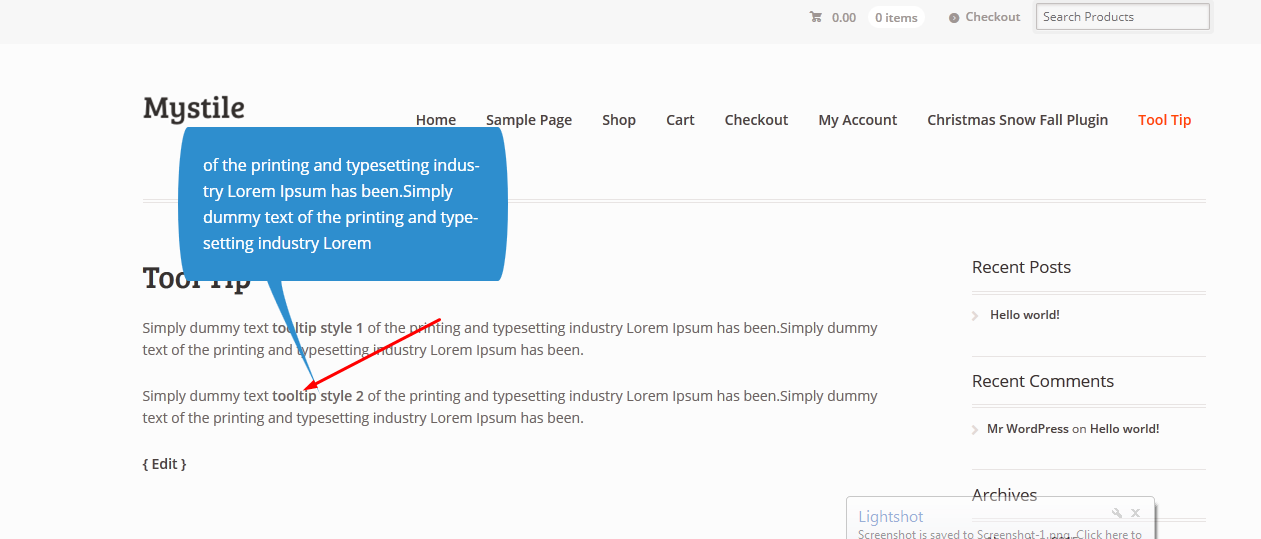Click the Recent Comments heading
The height and width of the screenshot is (539, 1261).
(x=1043, y=381)
